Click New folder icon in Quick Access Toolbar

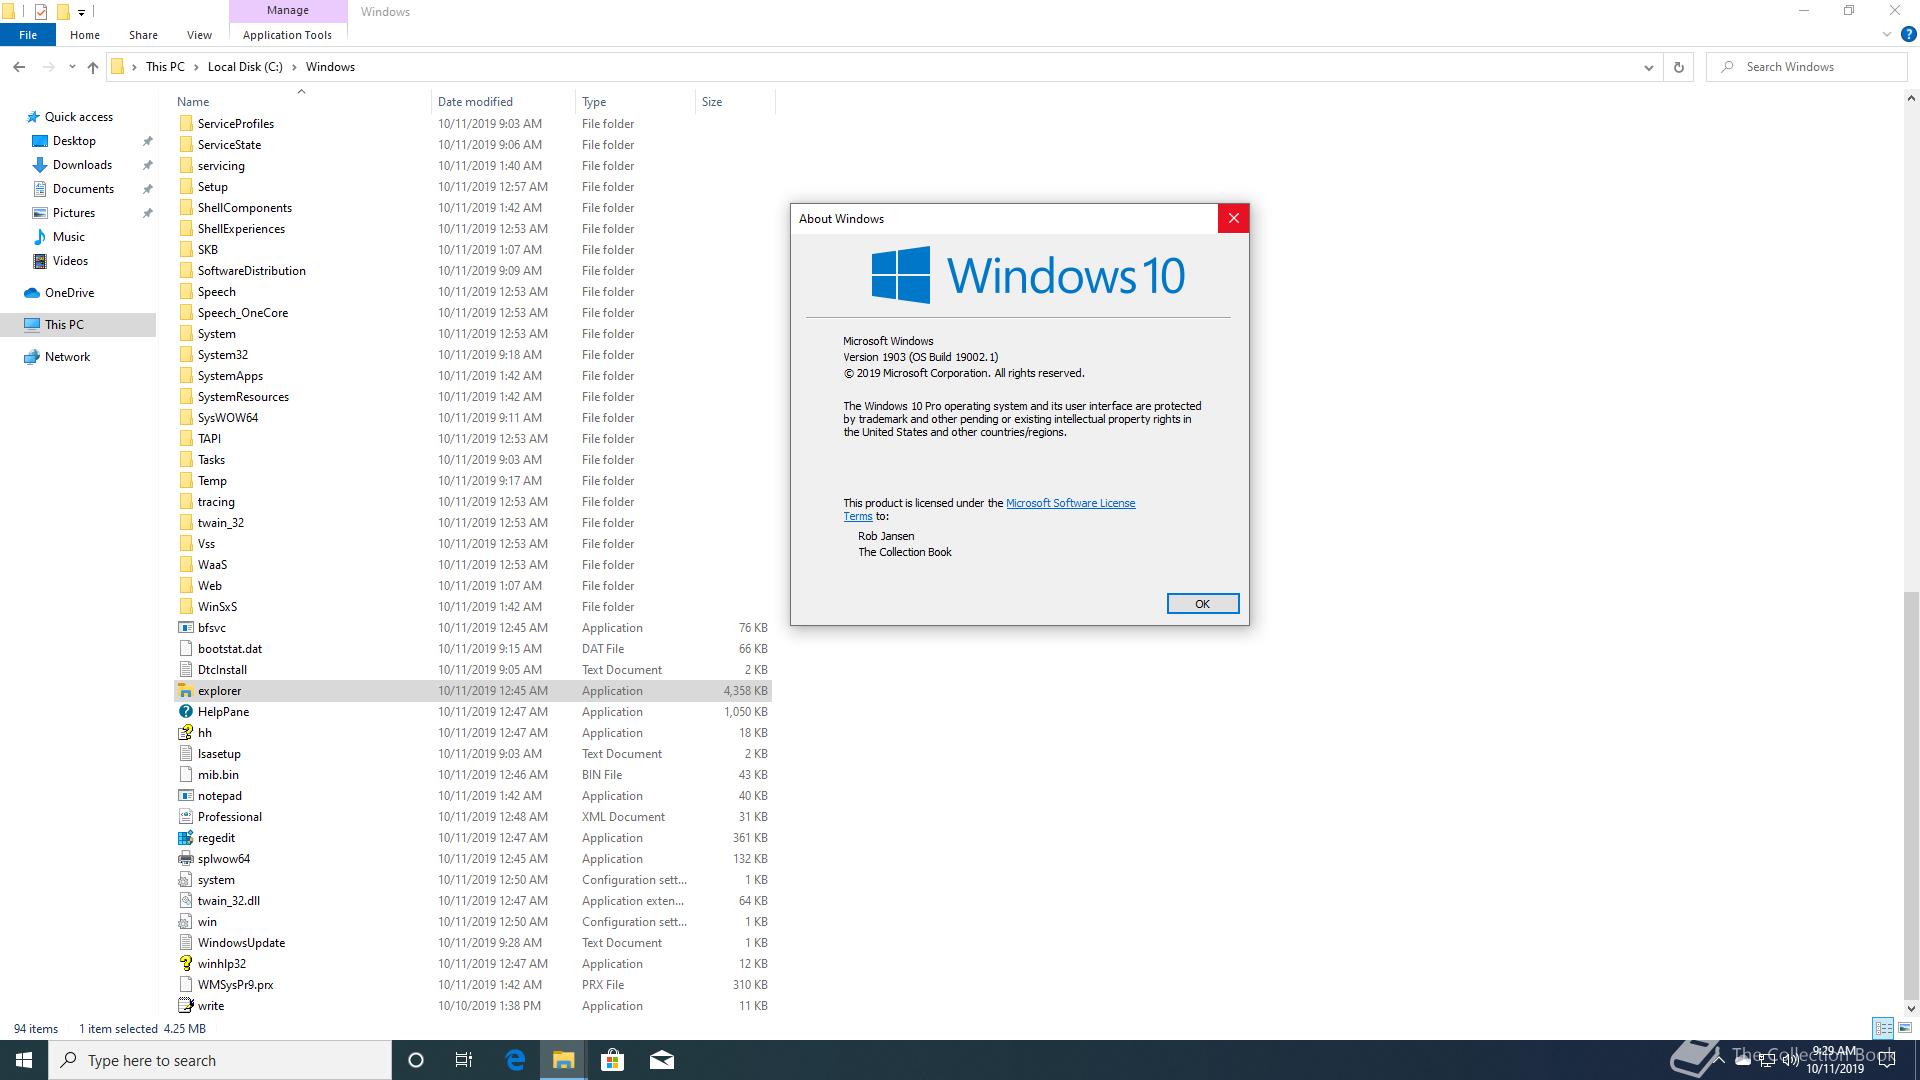pyautogui.click(x=62, y=12)
